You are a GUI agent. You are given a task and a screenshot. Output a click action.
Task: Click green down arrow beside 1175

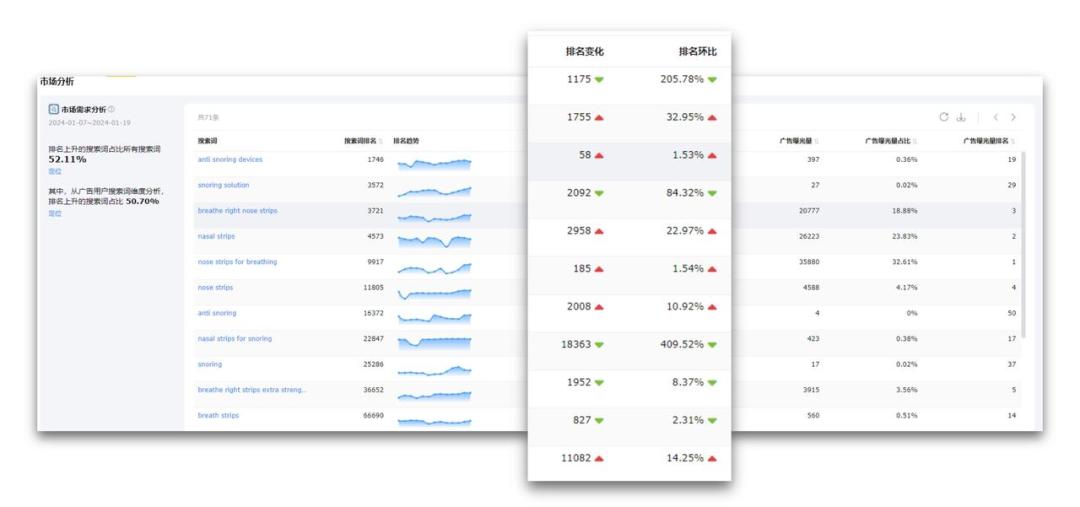point(599,80)
